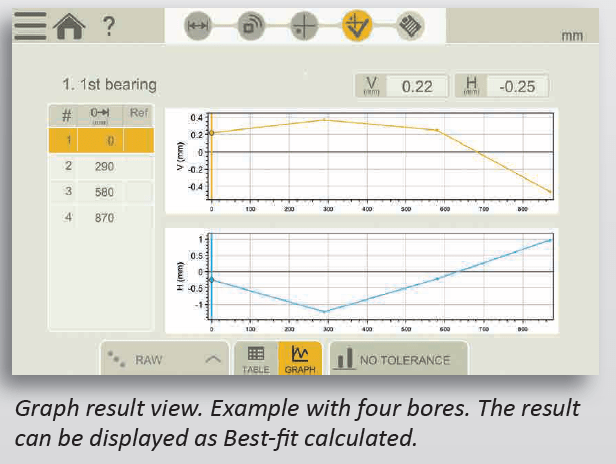
Task: Switch to the GRAPH view tab
Action: (x=299, y=359)
